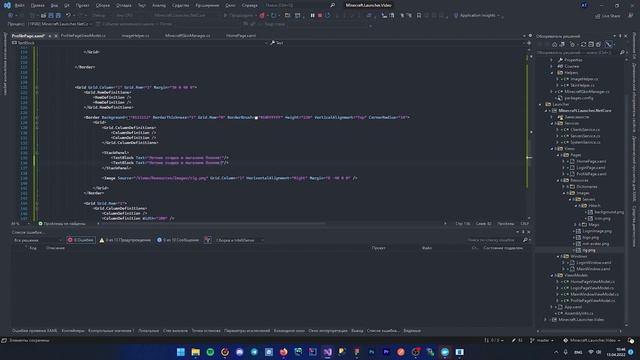The width and height of the screenshot is (640, 360).
Task: Switch to HomePage.xaml editor tab
Action: pos(241,36)
